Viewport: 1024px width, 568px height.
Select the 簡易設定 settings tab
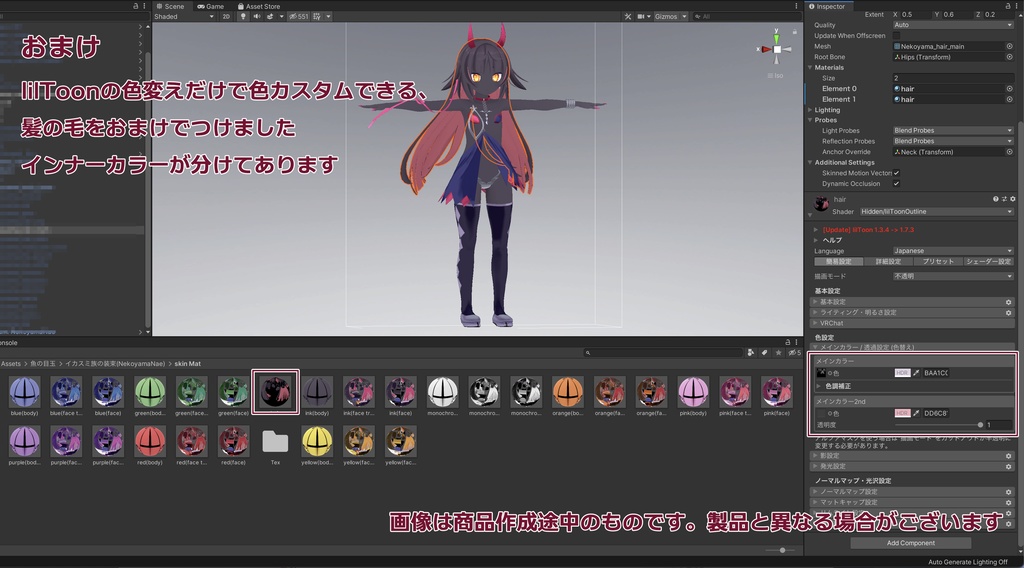tap(839, 261)
